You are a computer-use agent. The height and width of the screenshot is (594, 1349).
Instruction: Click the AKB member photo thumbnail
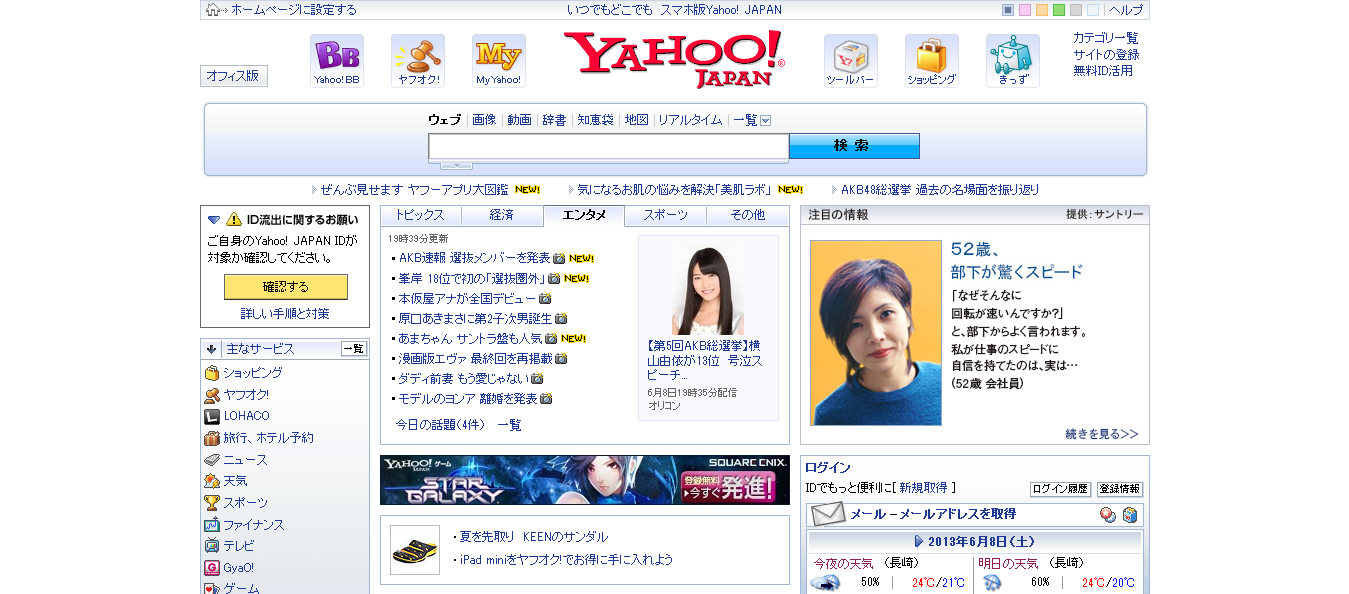point(708,290)
